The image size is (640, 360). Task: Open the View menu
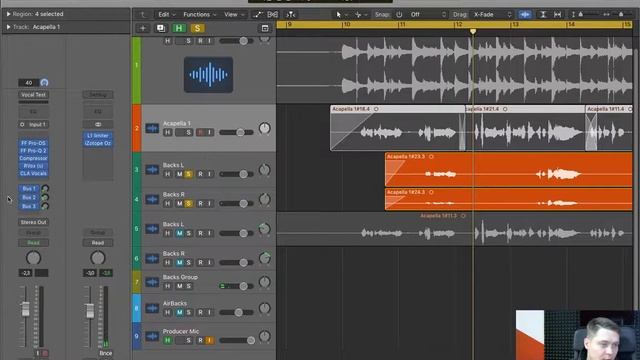point(234,15)
